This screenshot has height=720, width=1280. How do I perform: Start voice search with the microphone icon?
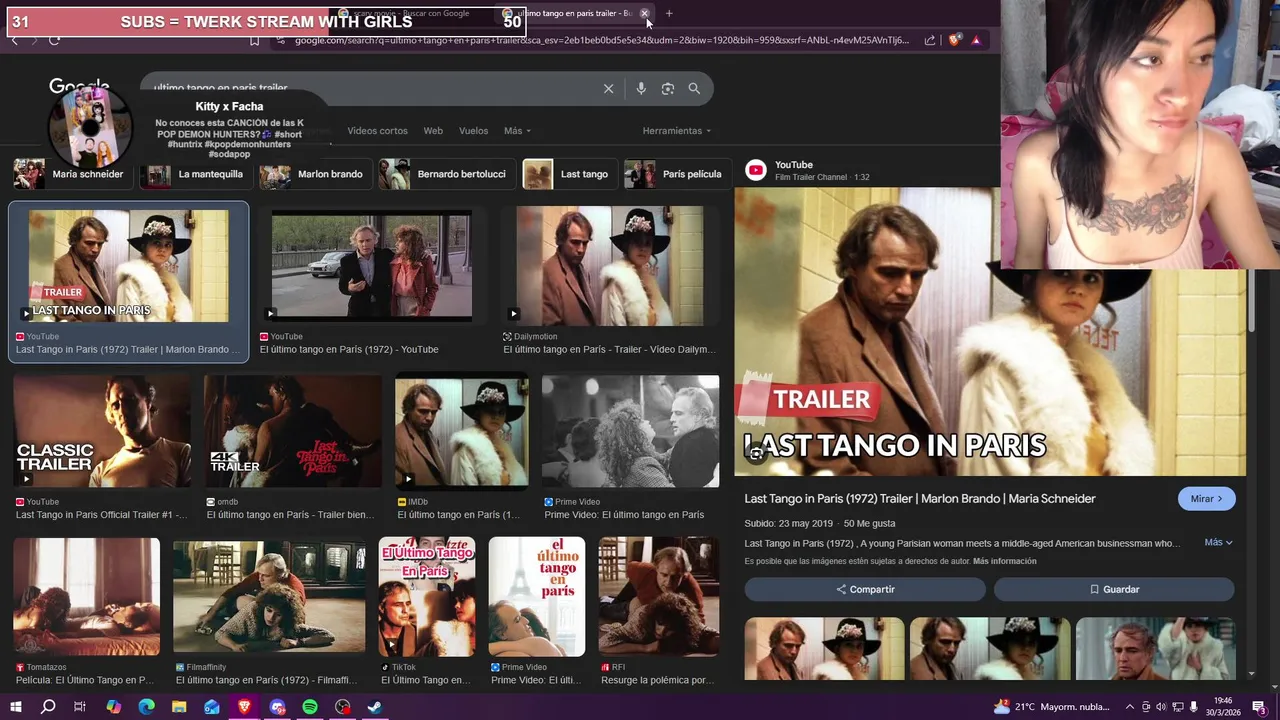(x=641, y=89)
